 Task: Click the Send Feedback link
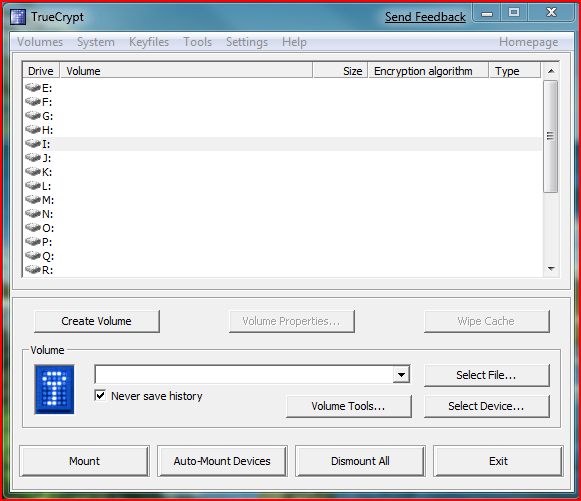pos(425,17)
